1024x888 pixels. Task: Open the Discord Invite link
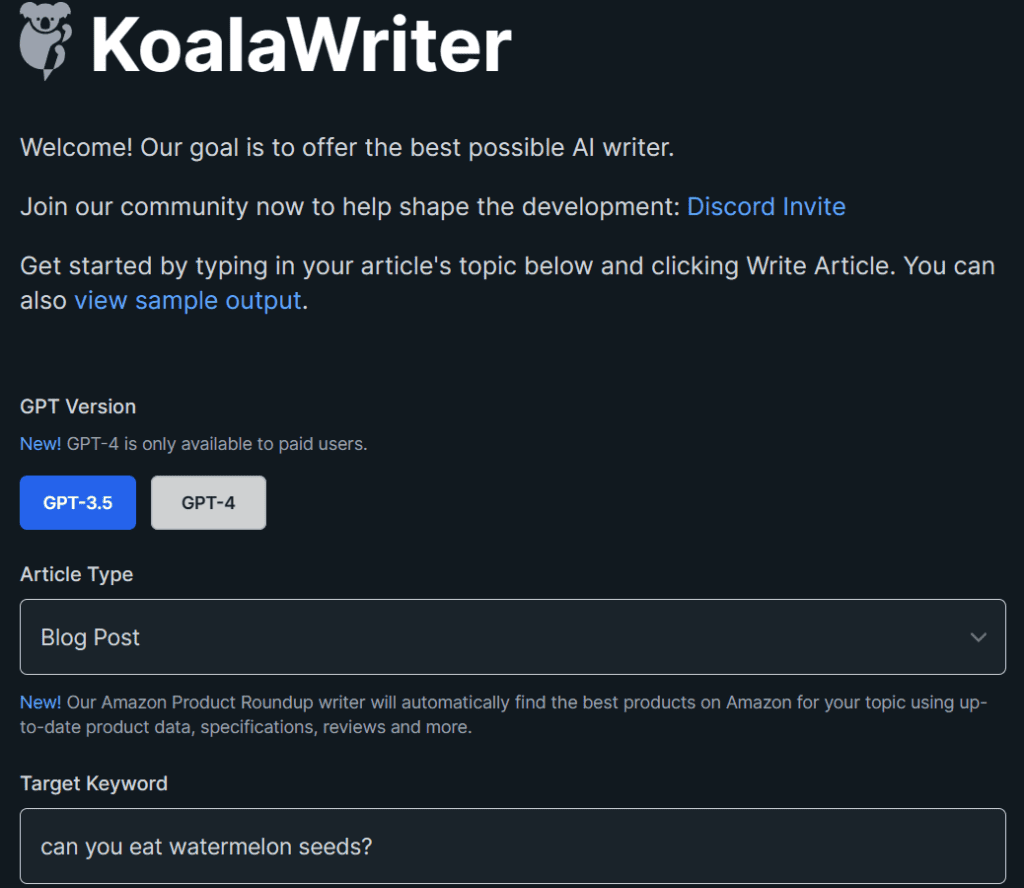click(x=766, y=206)
